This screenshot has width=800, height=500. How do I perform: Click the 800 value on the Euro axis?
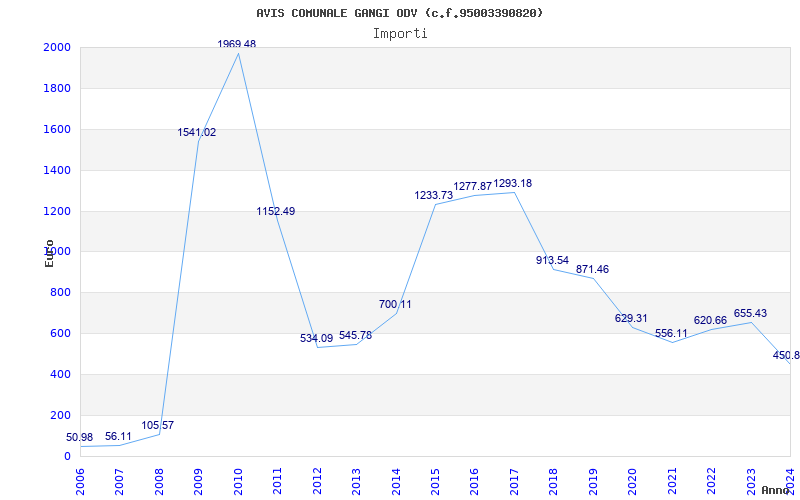click(x=60, y=293)
